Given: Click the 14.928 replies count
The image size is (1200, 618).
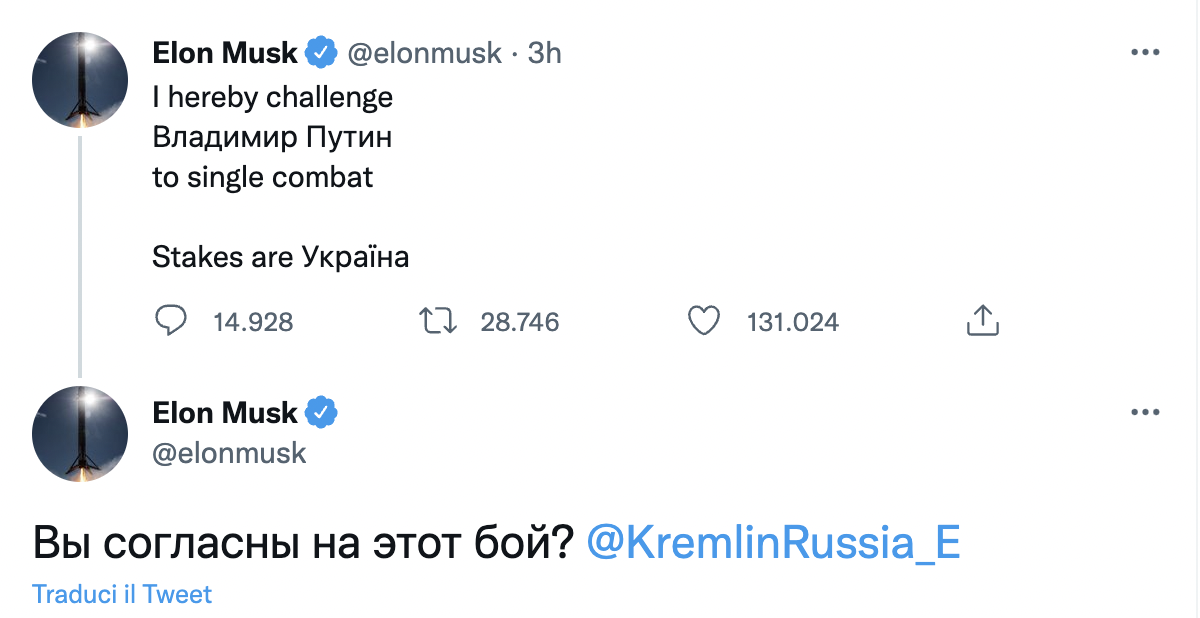Looking at the screenshot, I should 253,322.
